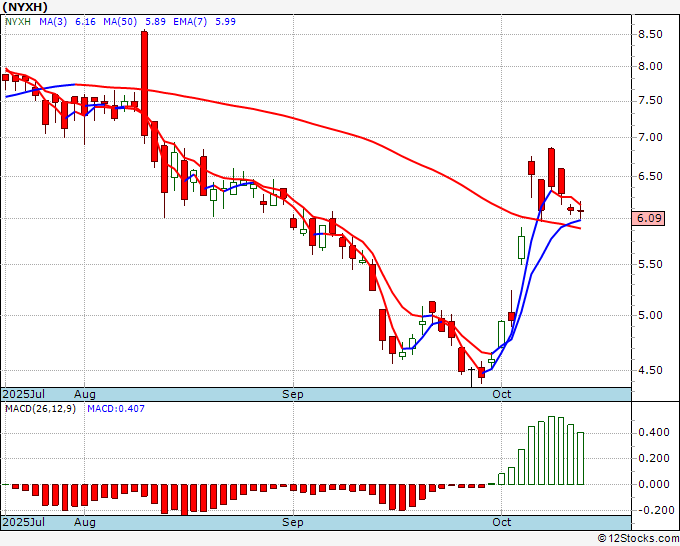The image size is (680, 546).
Task: Click the 0.400 MACD axis label
Action: (x=654, y=432)
